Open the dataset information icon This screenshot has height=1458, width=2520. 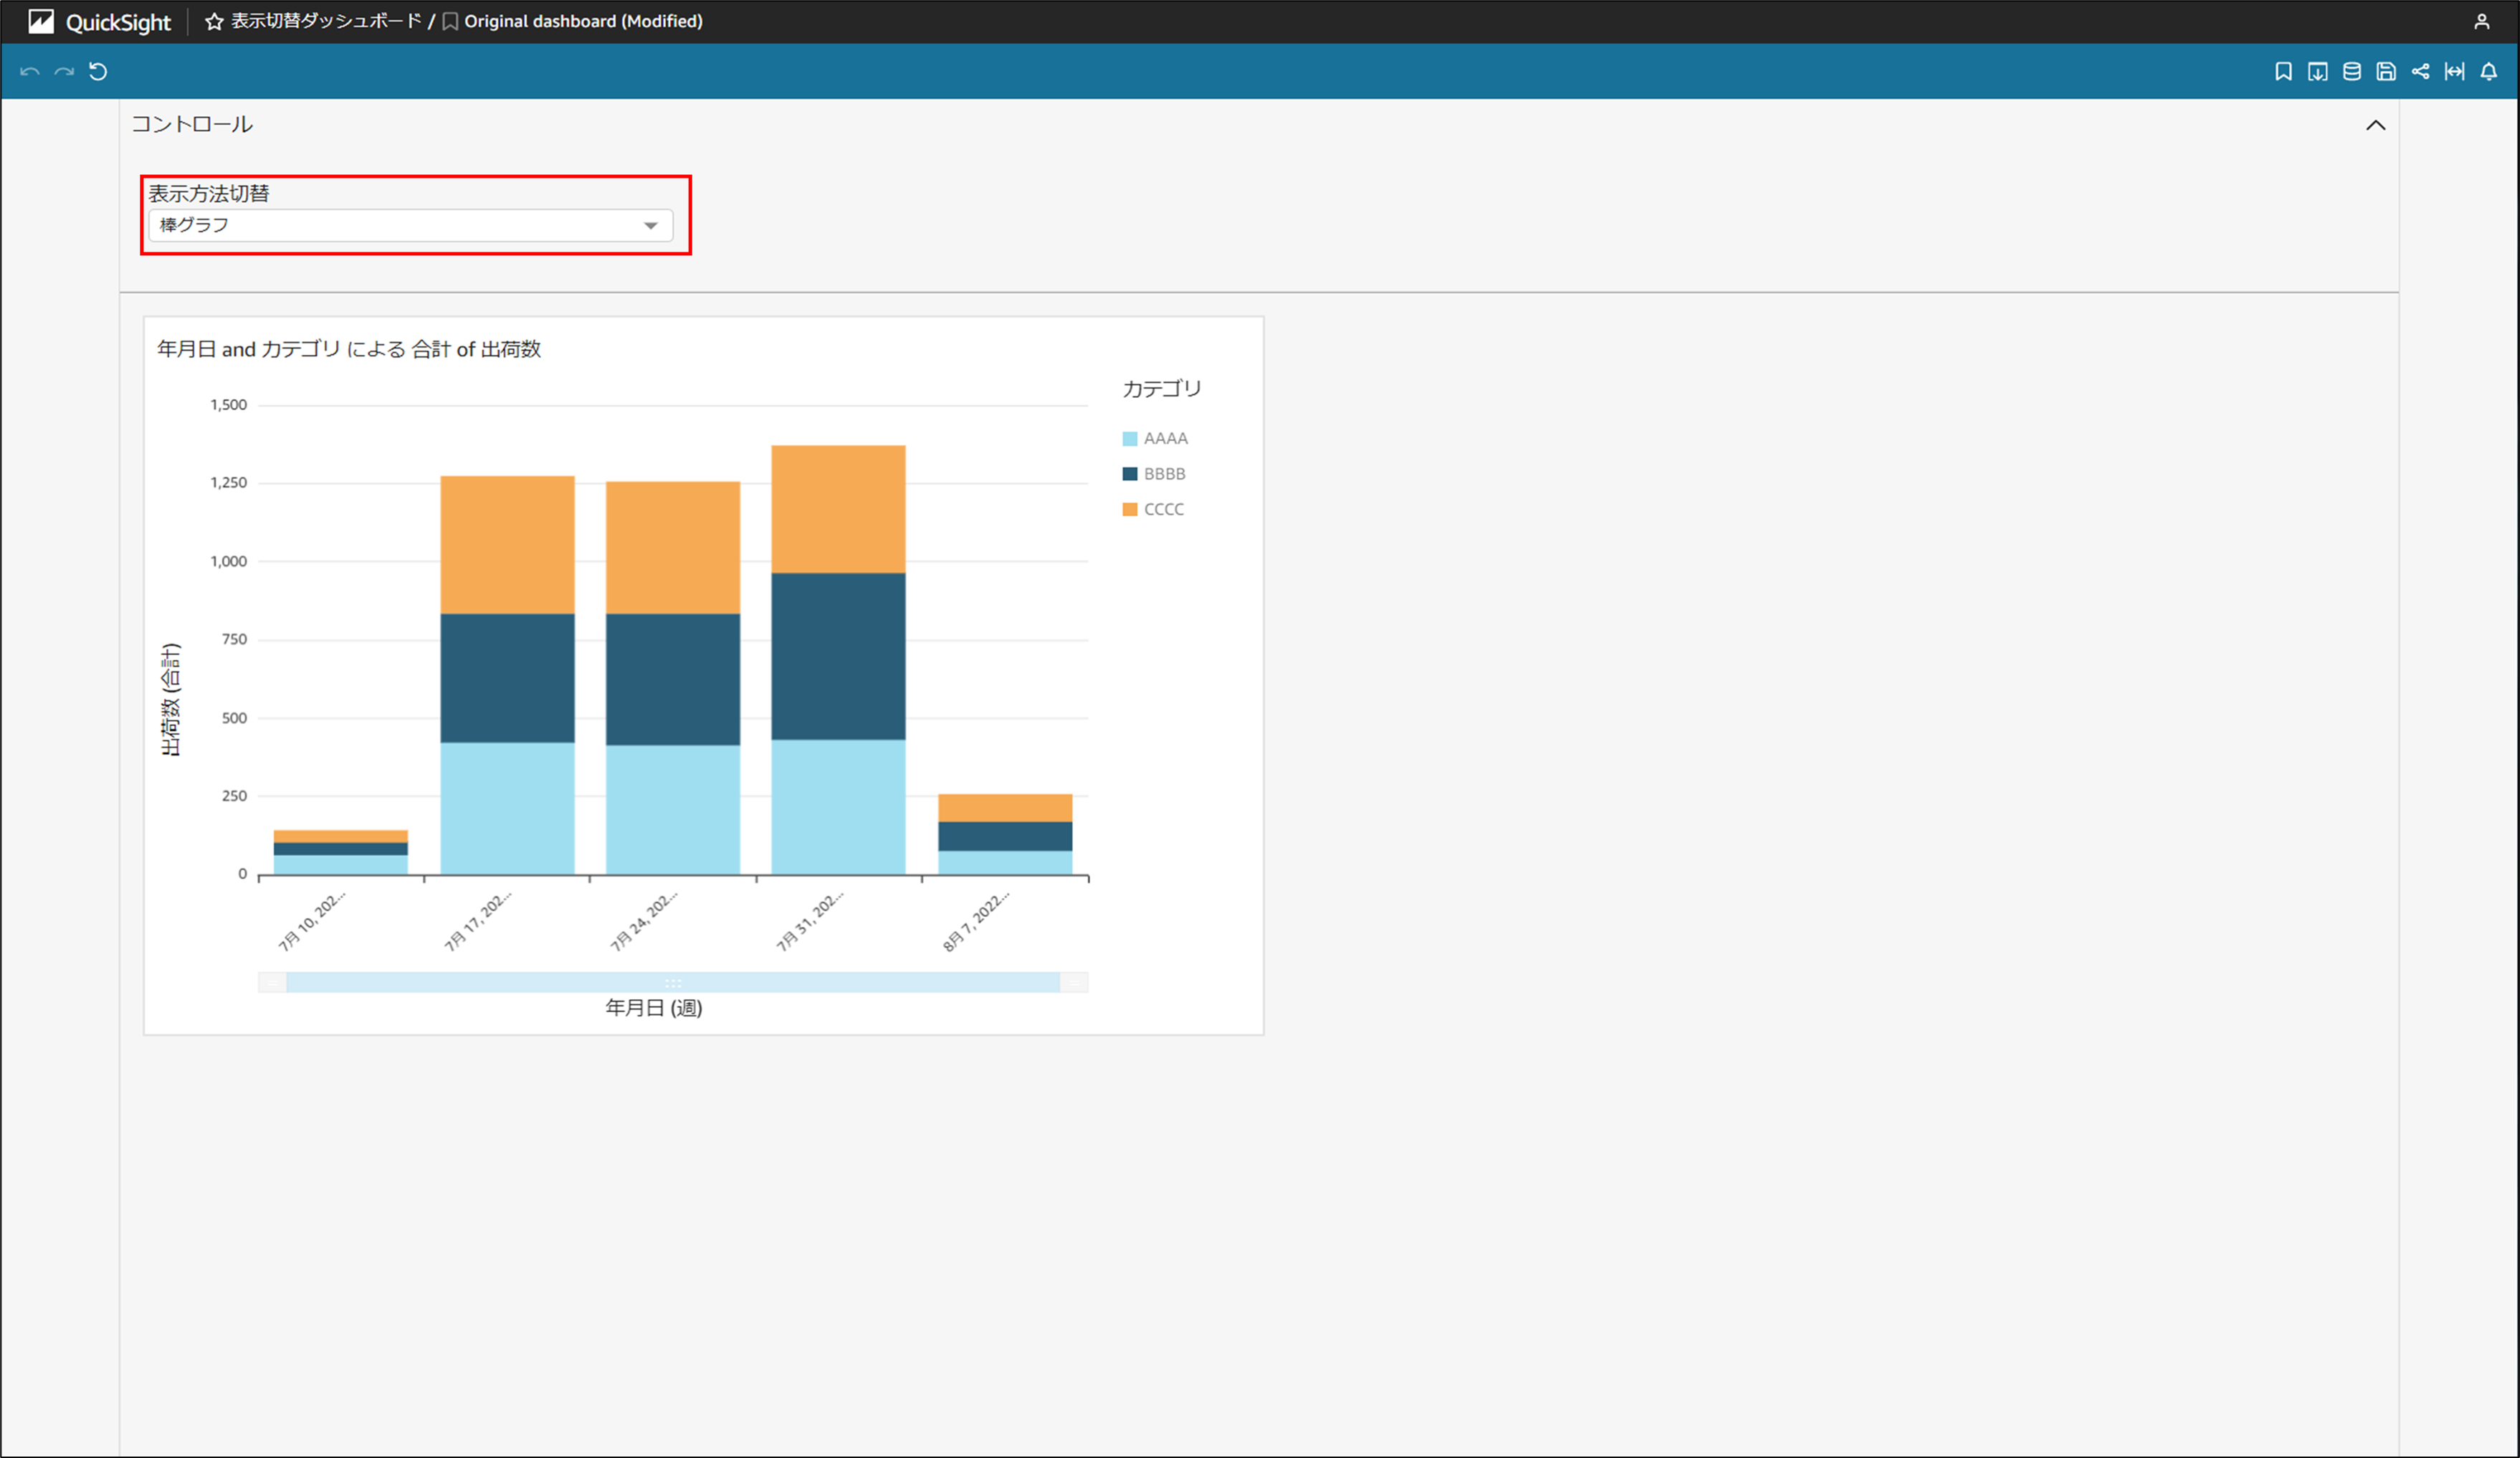(x=2351, y=71)
